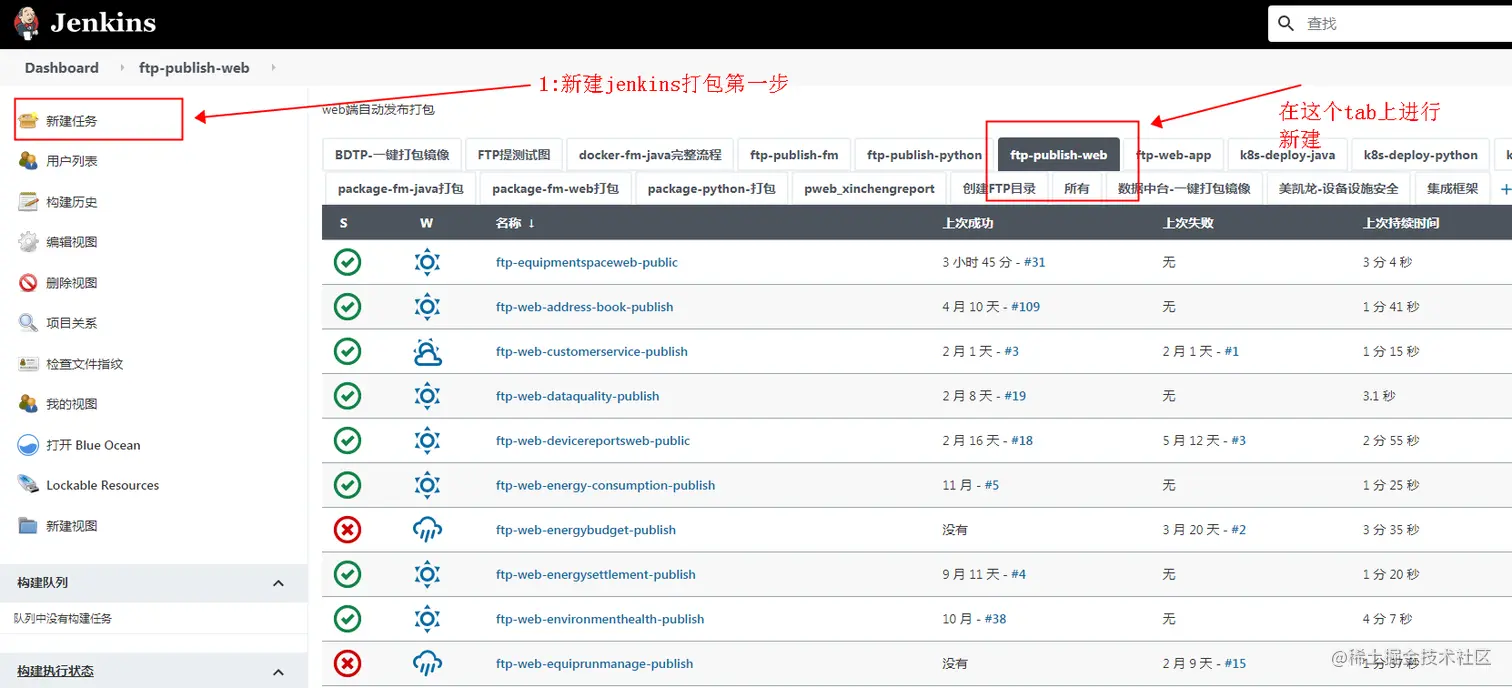Switch to k8s-deploy-java tab

1287,155
